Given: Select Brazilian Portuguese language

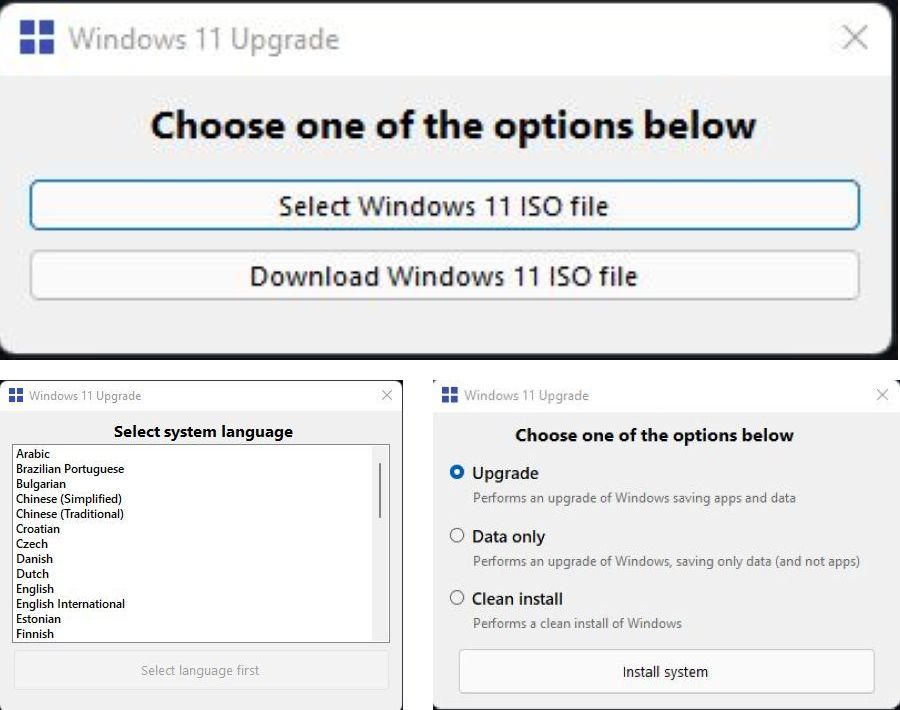Looking at the screenshot, I should (70, 469).
